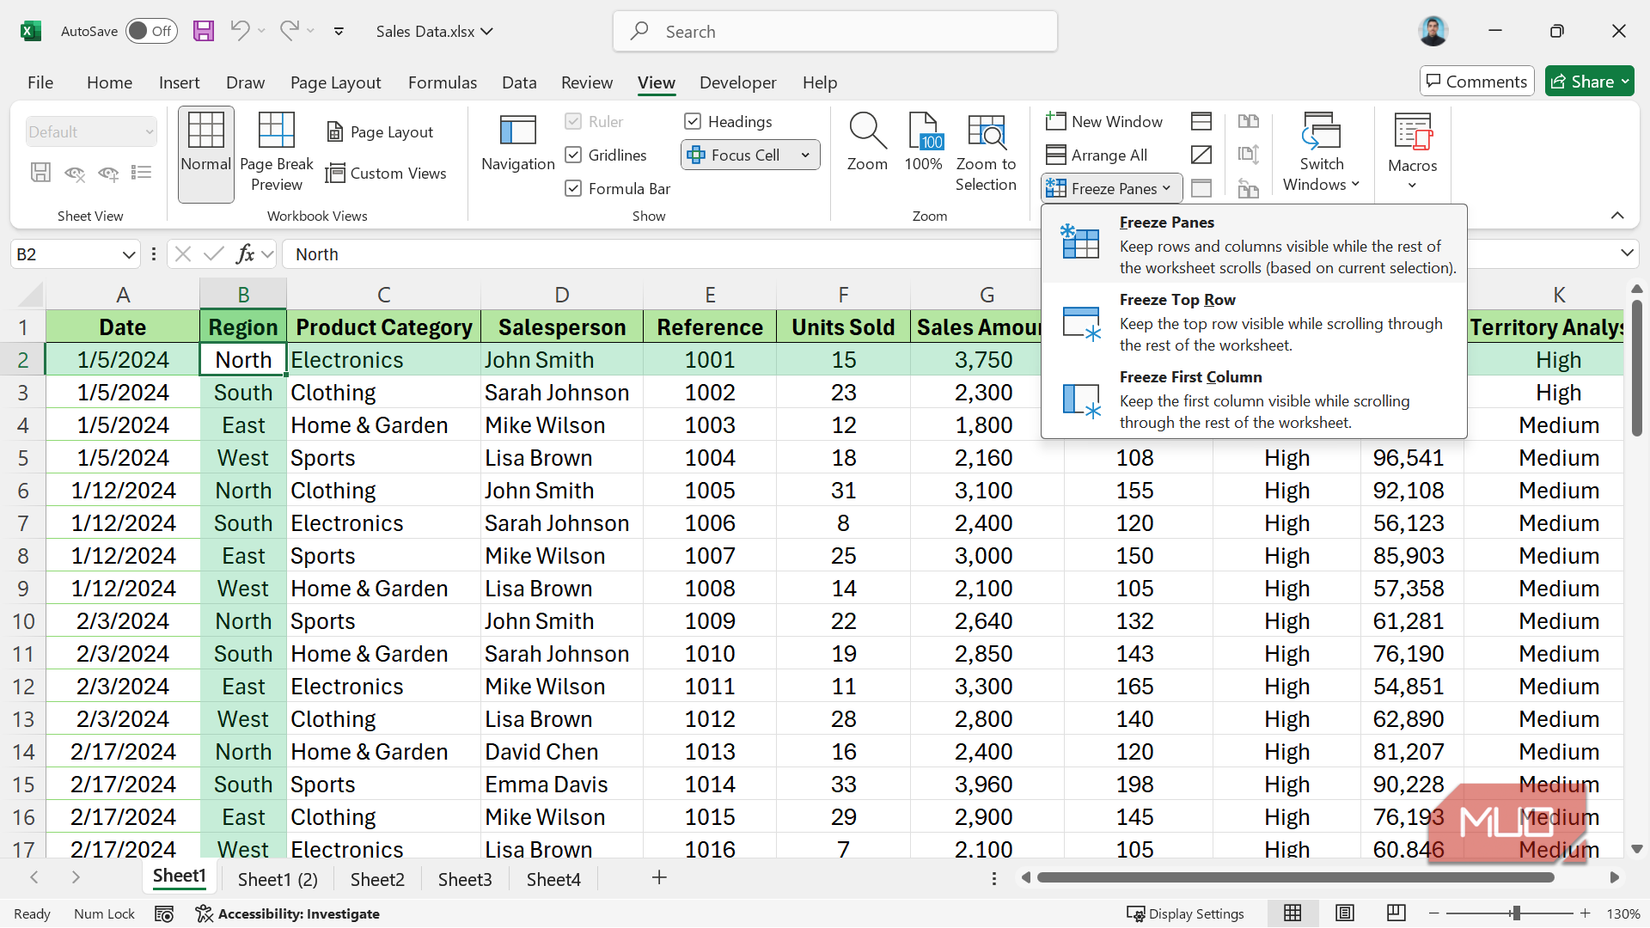Open Customize Quick Access Toolbar dropdown
1650x928 pixels.
[x=339, y=31]
